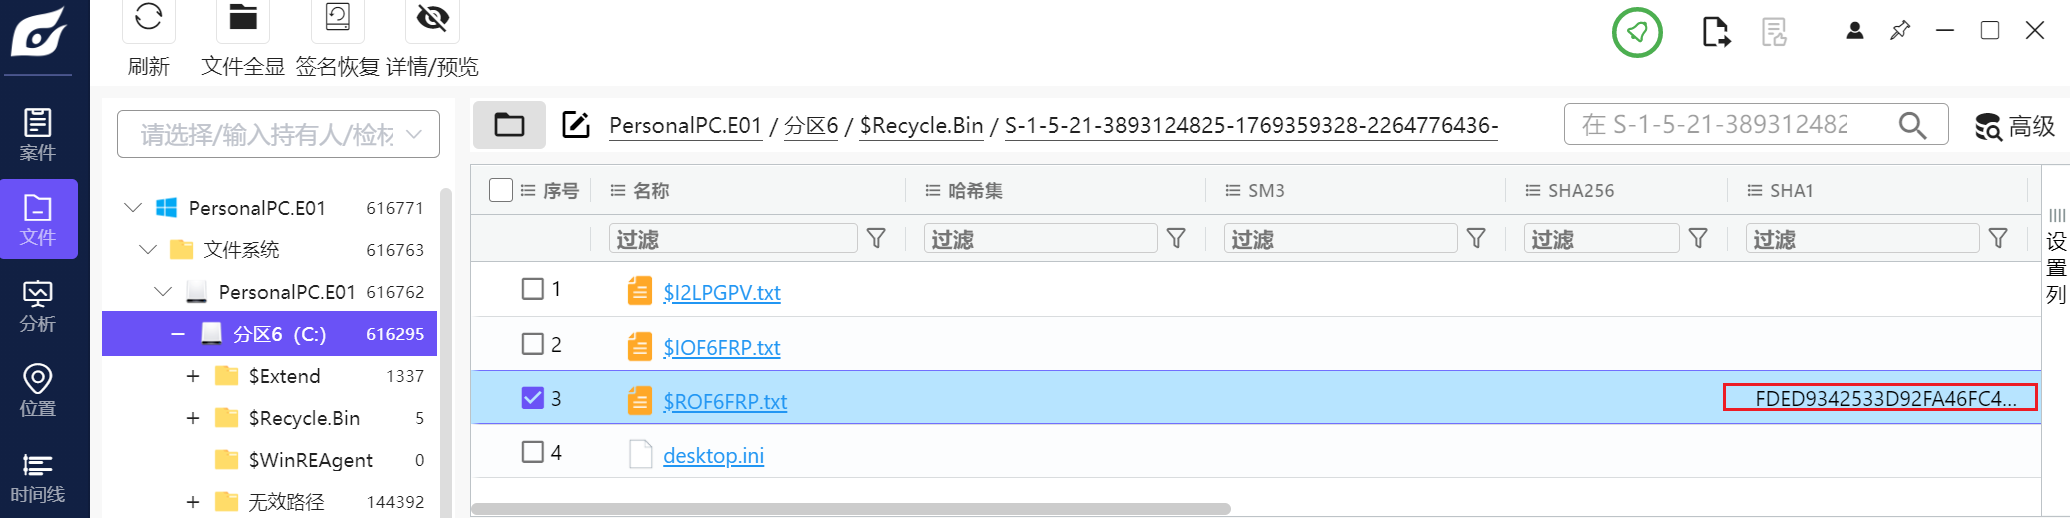Click the desktop.ini file link

tap(713, 456)
